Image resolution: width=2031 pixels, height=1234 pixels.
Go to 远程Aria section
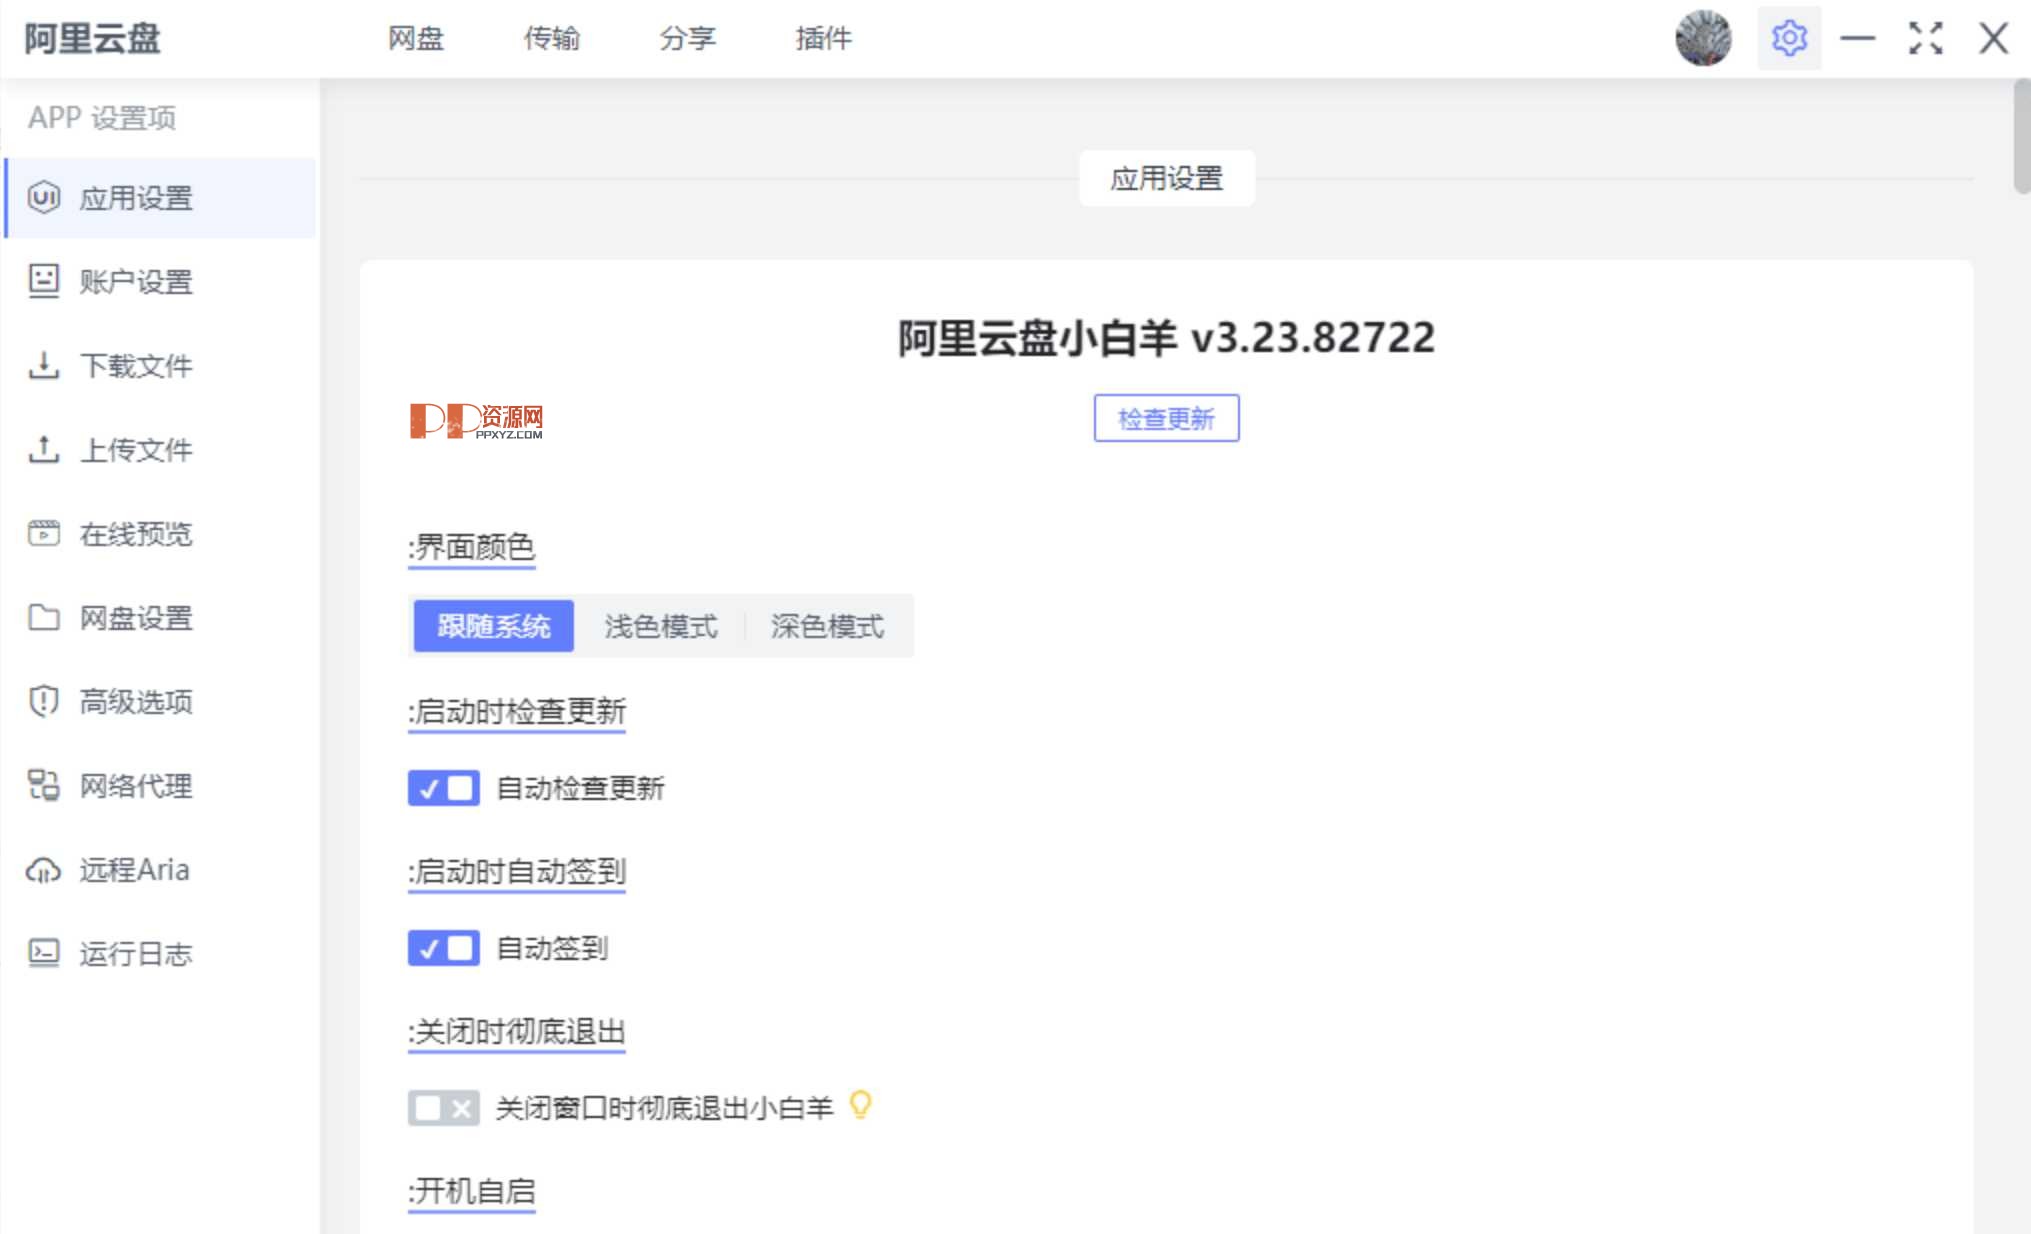161,870
